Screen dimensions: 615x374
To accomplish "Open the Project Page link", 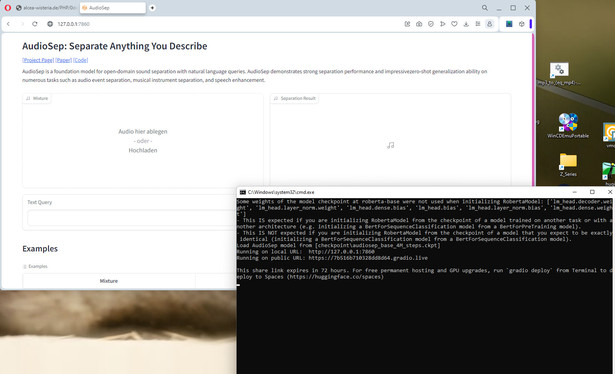I will (x=38, y=60).
